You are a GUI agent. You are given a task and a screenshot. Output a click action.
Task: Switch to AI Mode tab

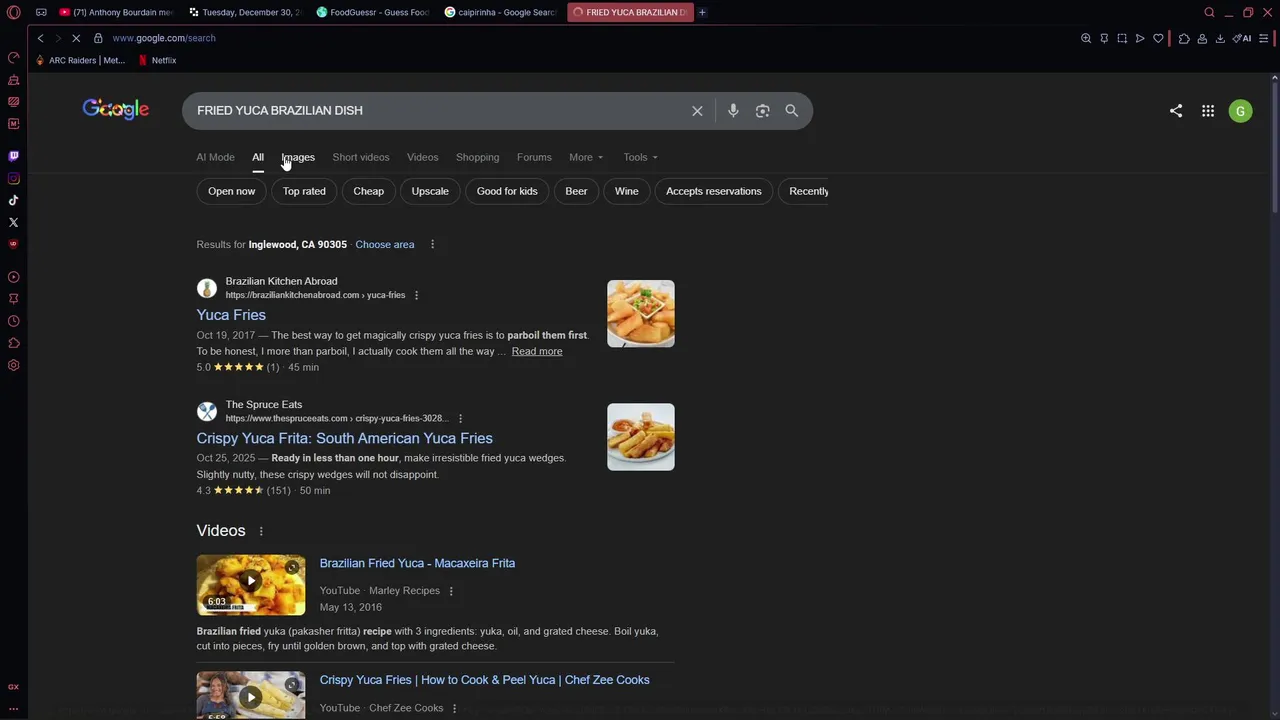coord(215,157)
